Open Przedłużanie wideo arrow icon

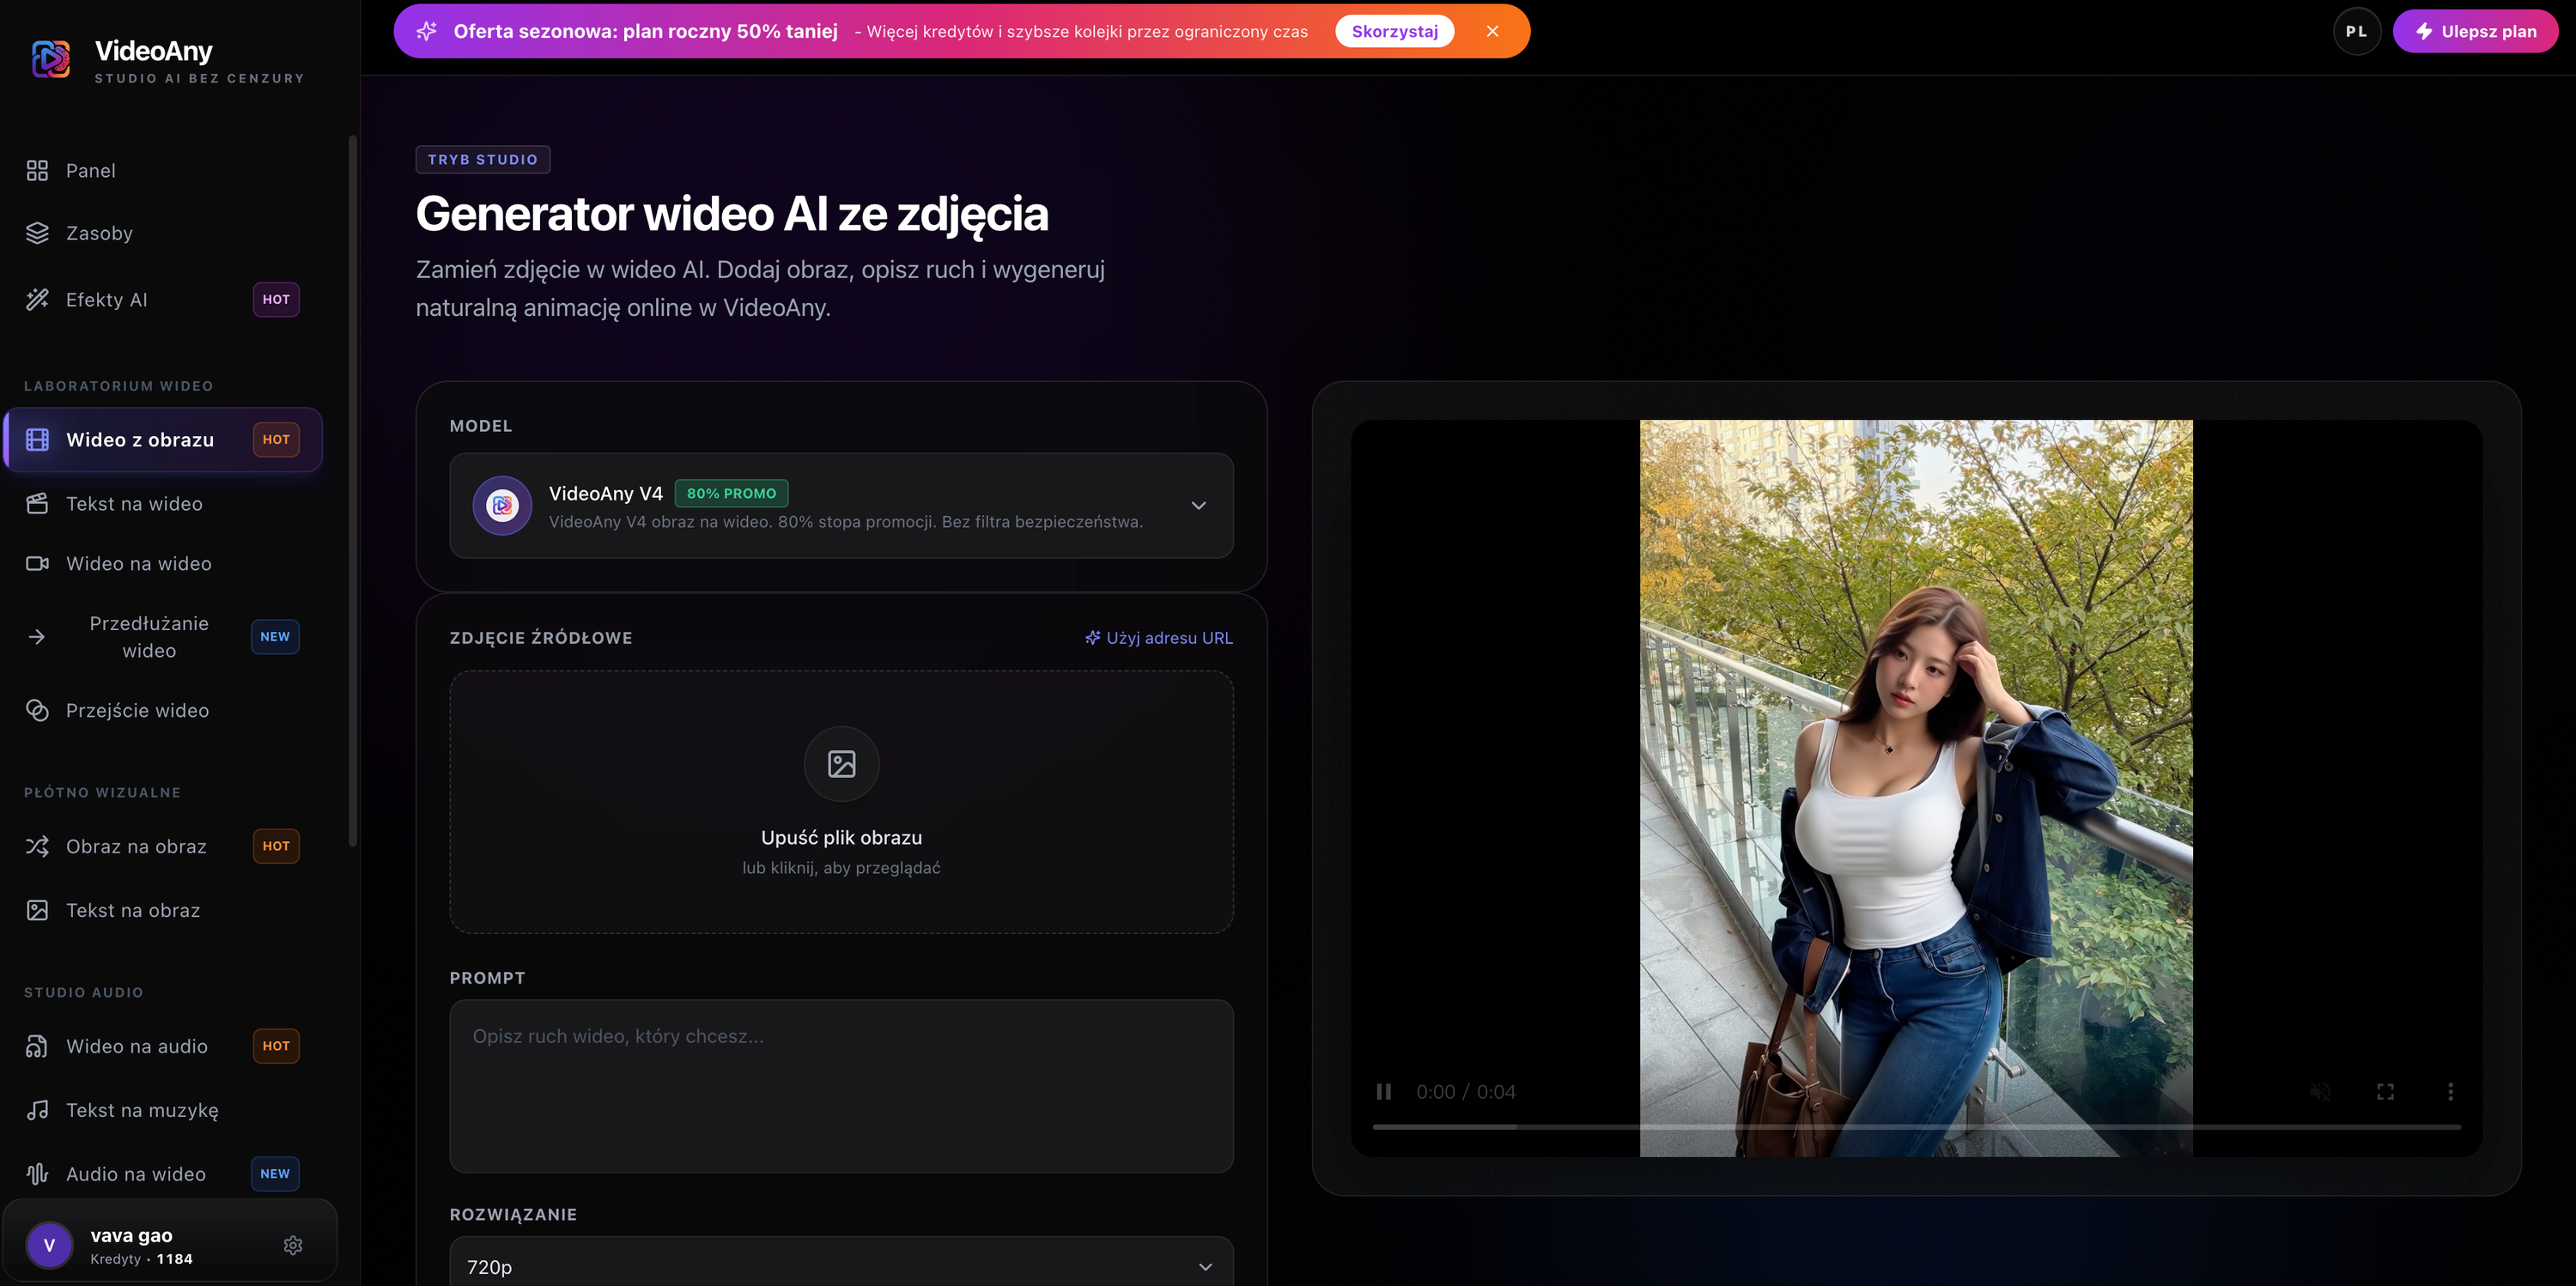click(37, 636)
